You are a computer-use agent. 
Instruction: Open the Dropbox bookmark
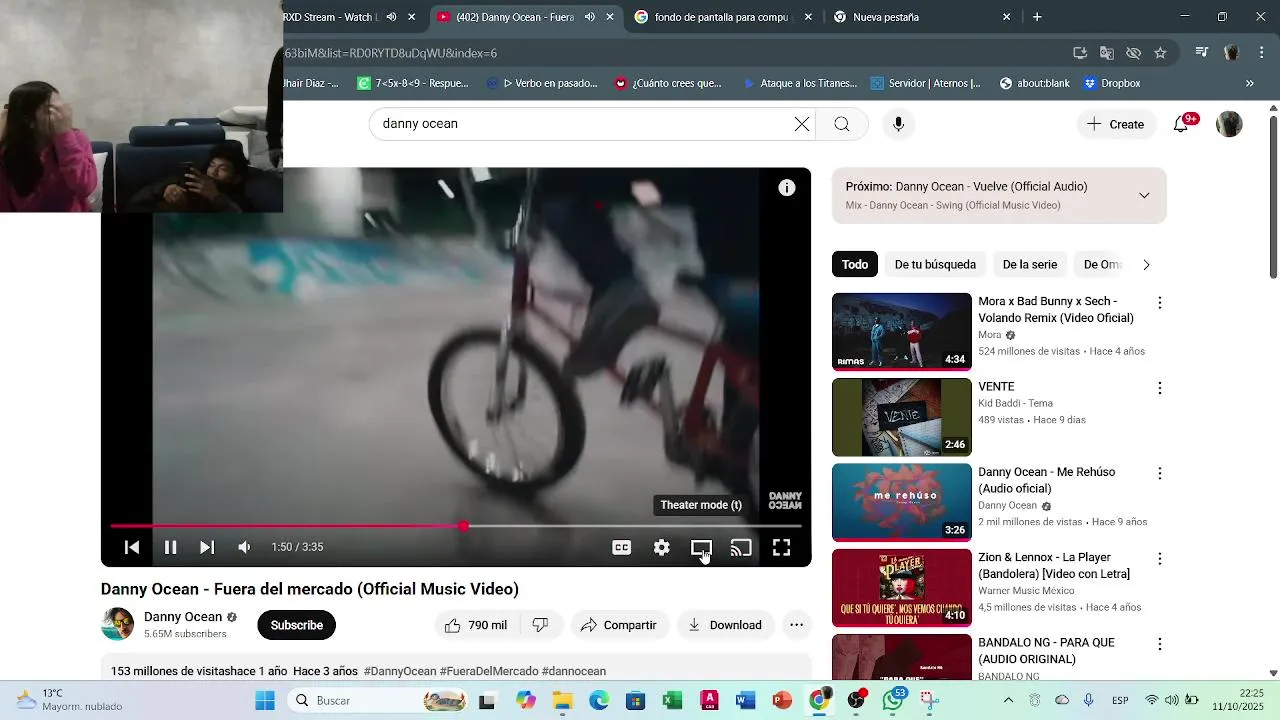1112,83
